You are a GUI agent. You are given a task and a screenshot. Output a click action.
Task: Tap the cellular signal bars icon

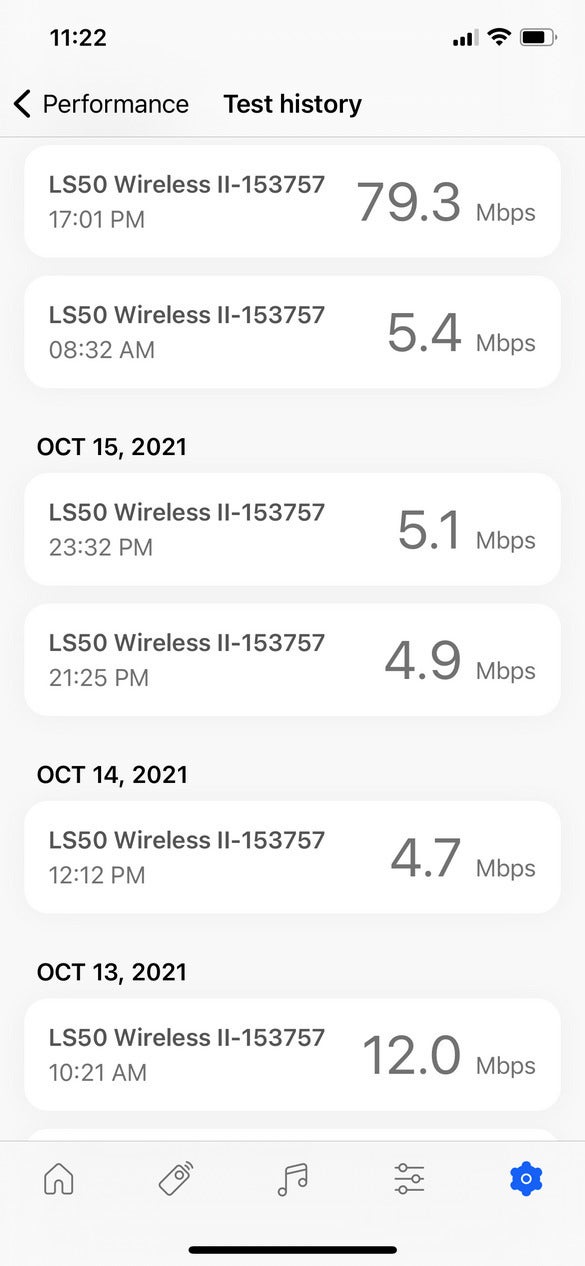(x=465, y=39)
